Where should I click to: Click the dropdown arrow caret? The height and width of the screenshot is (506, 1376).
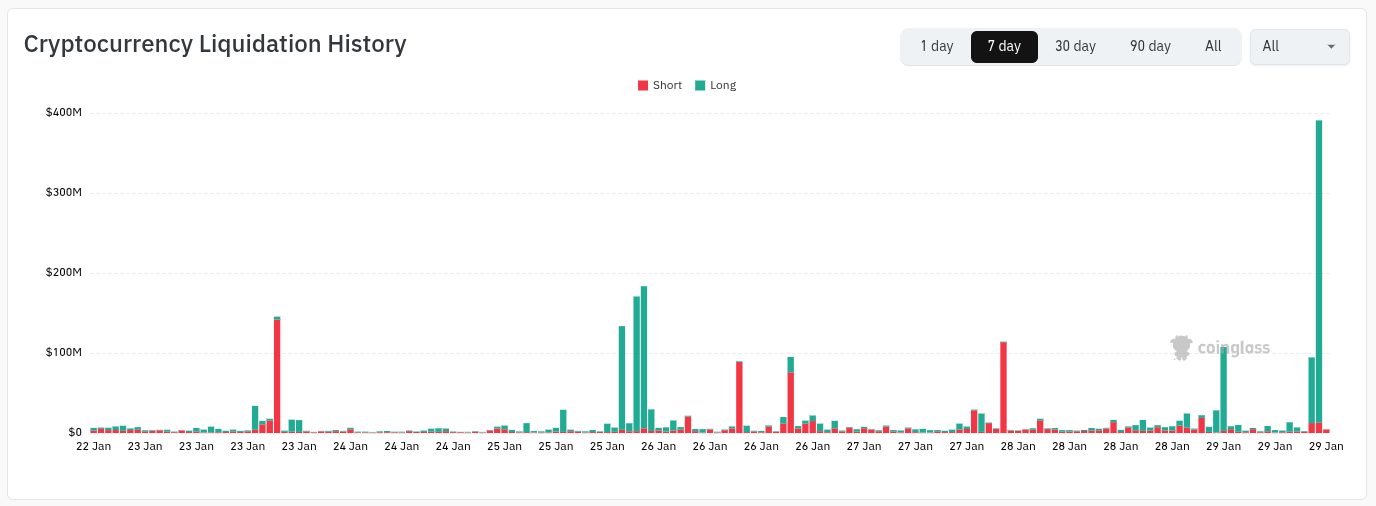coord(1331,46)
